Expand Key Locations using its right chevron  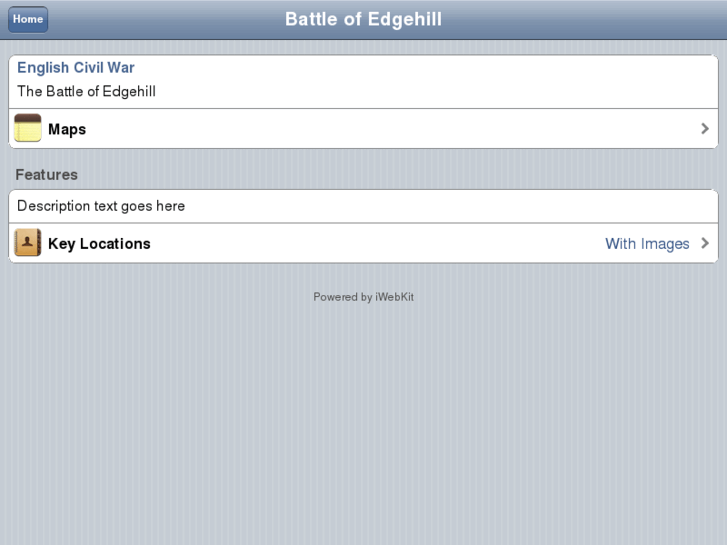705,243
